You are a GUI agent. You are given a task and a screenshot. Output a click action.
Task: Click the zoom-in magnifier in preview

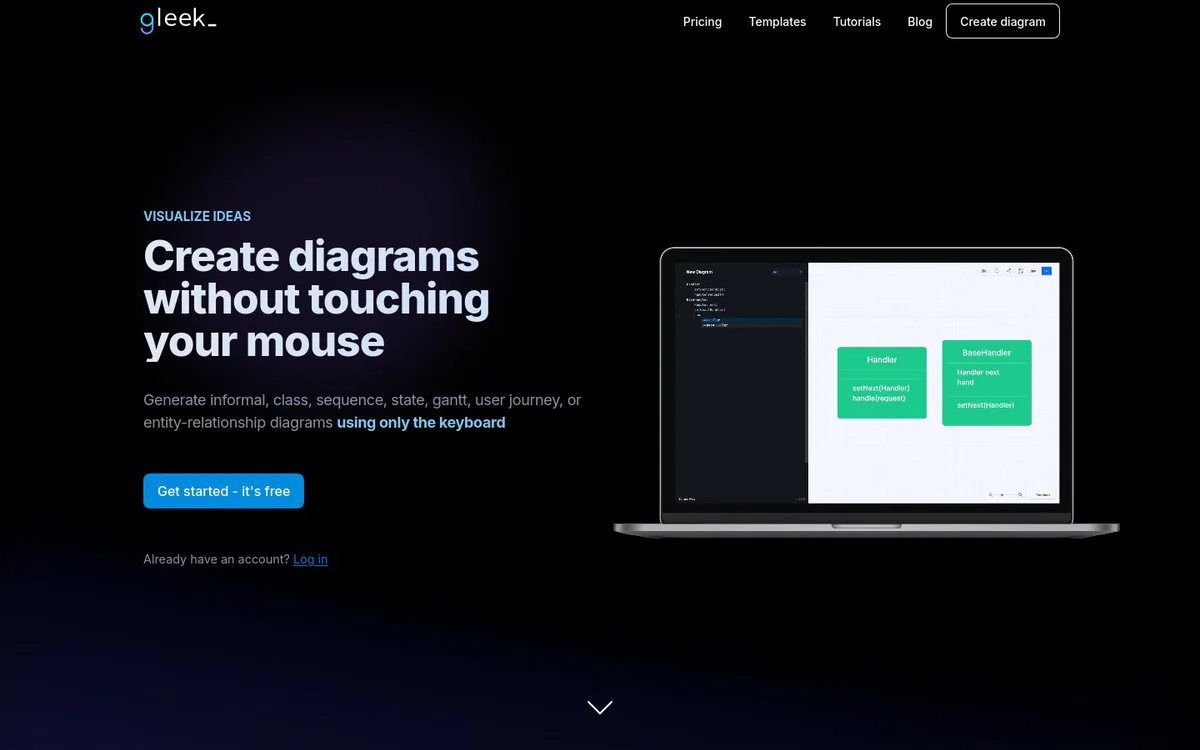(x=1020, y=495)
